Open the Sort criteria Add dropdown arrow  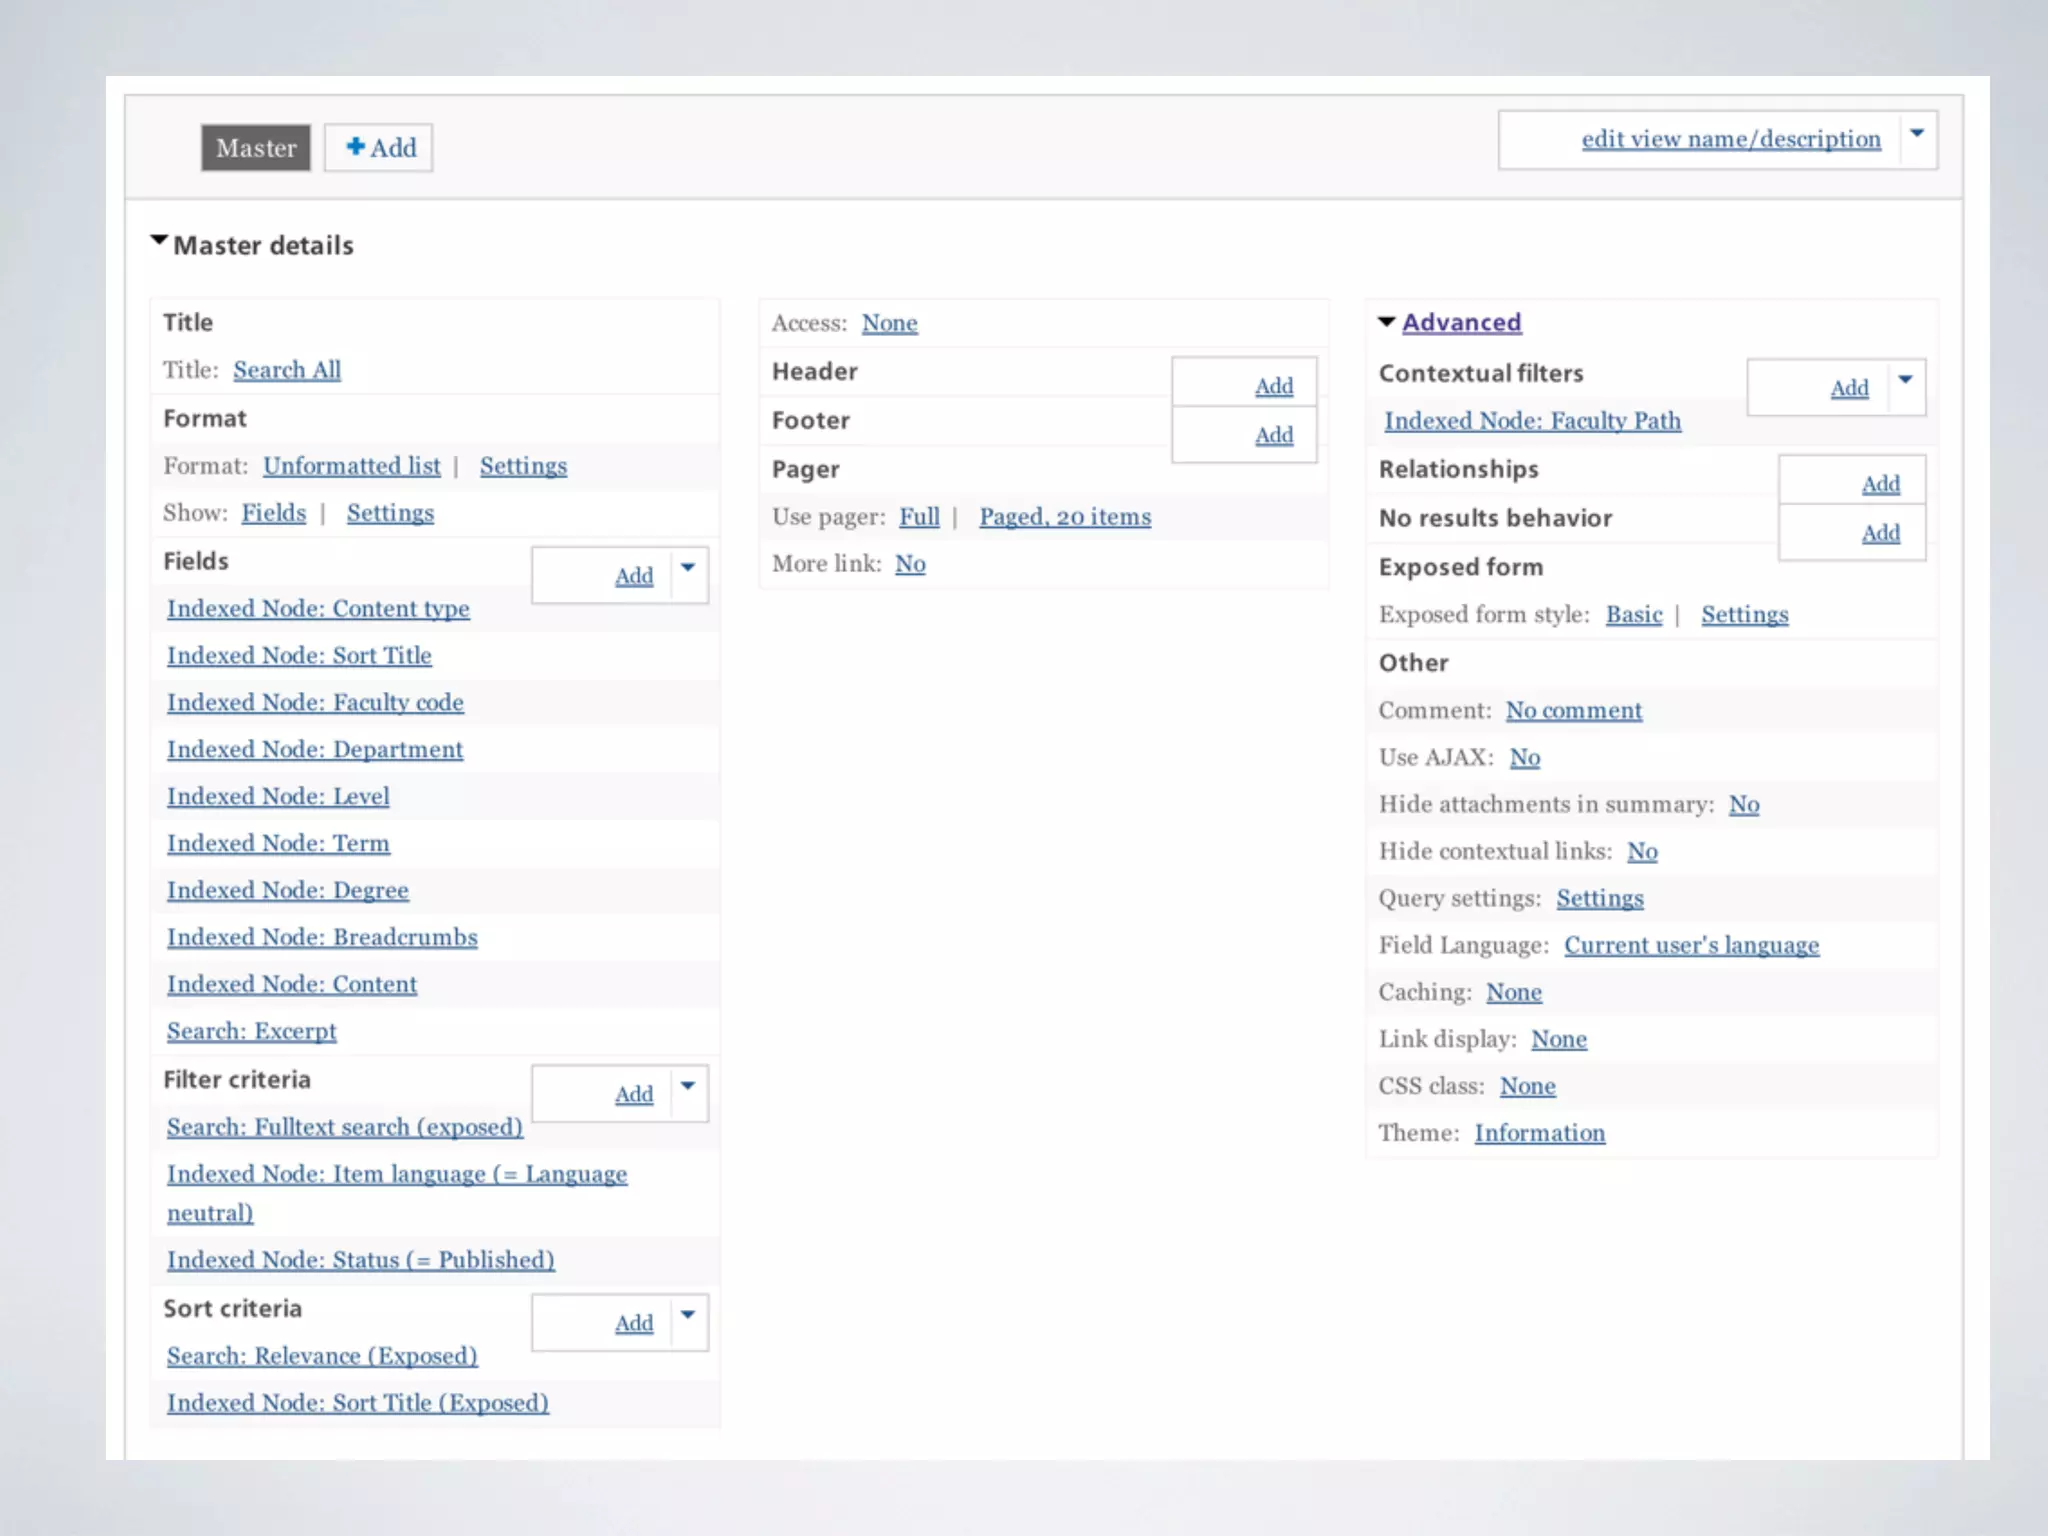click(x=688, y=1316)
